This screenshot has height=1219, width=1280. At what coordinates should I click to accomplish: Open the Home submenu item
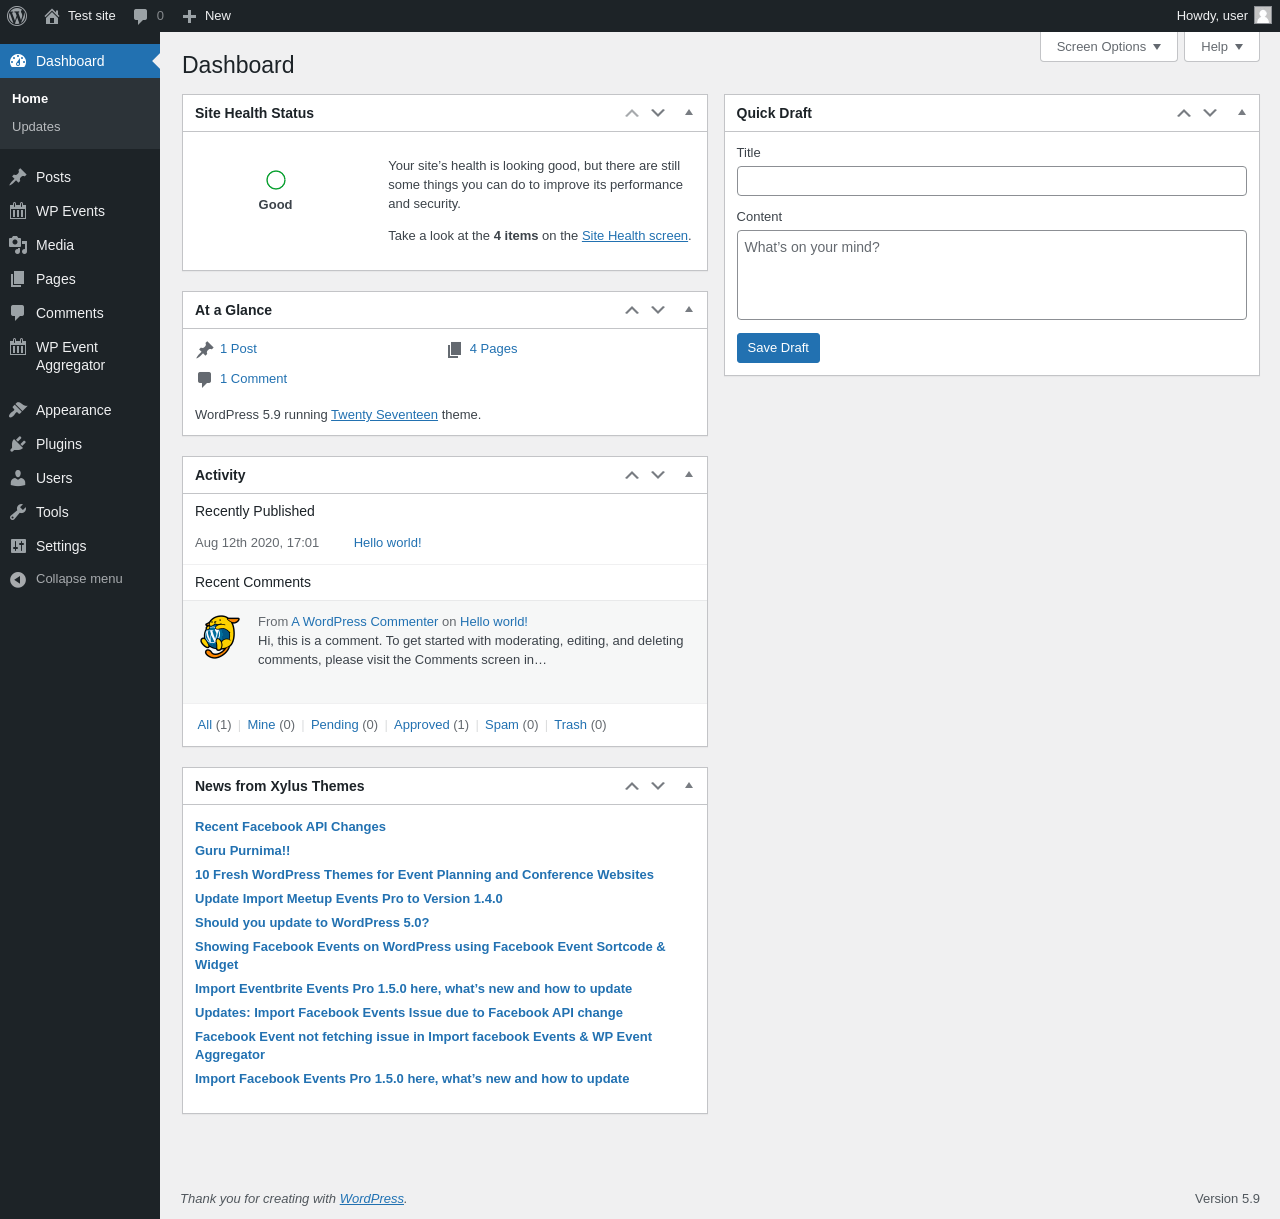pyautogui.click(x=30, y=99)
